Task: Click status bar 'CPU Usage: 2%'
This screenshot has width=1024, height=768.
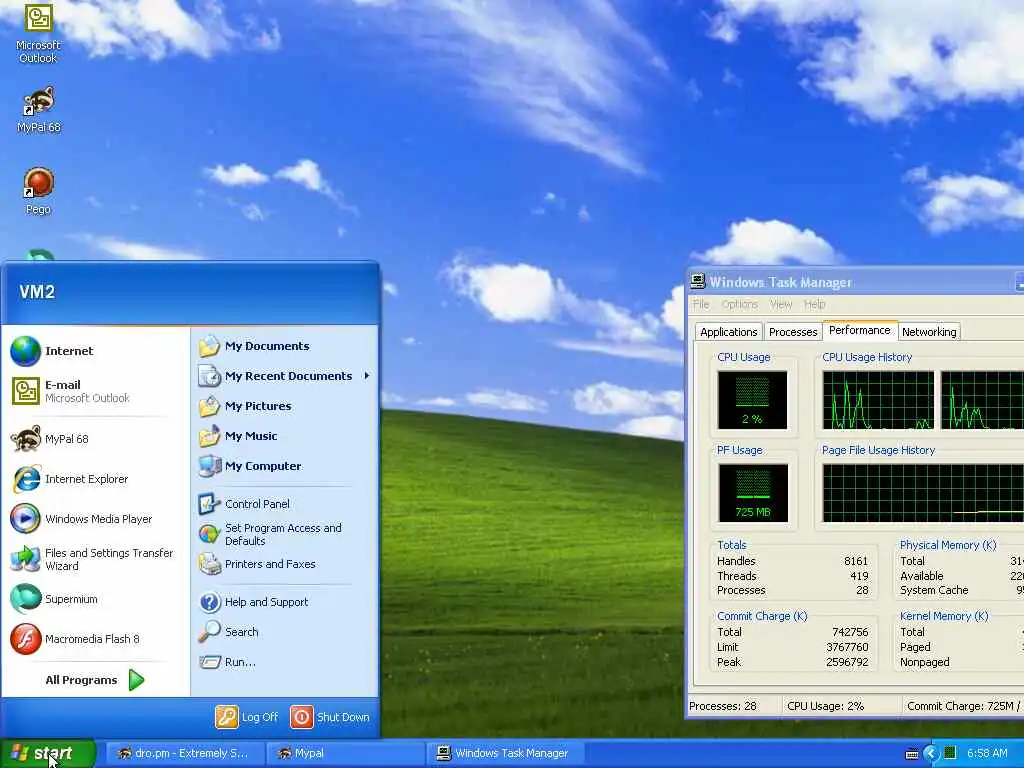Action: pos(825,706)
